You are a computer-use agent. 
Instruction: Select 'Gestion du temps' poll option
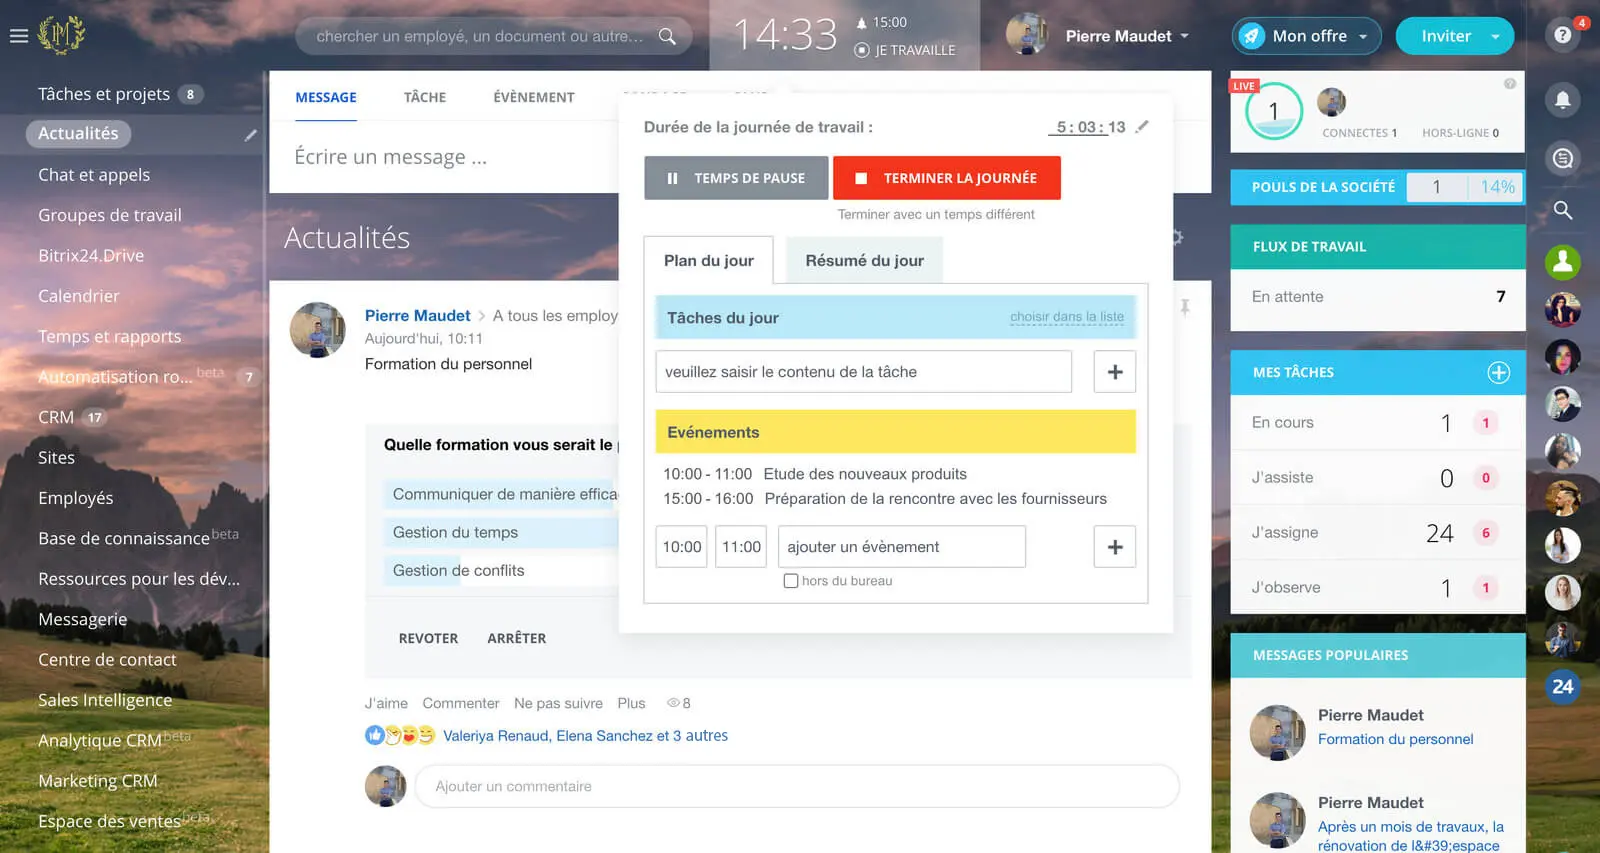[x=455, y=532]
